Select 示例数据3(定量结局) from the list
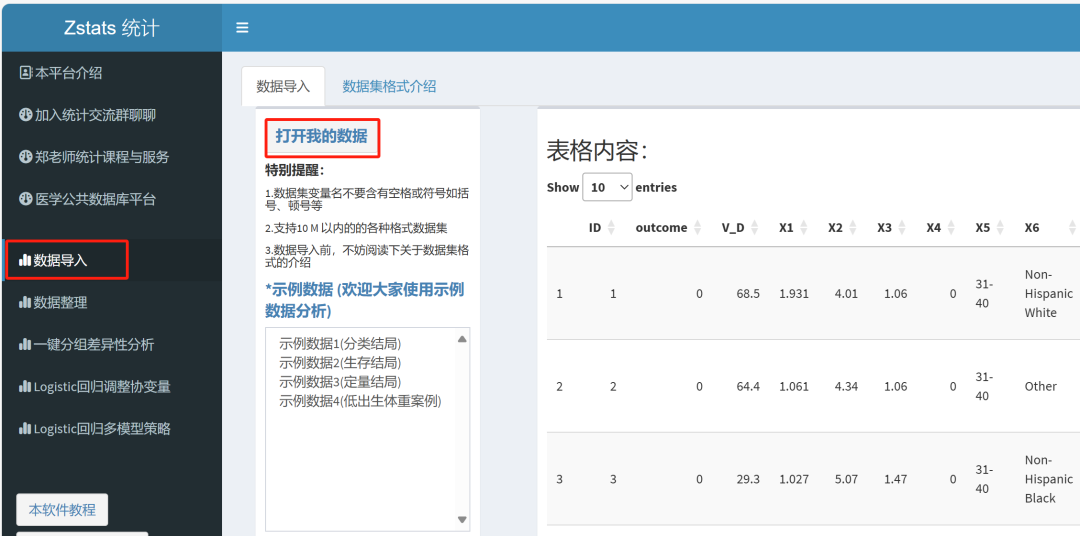This screenshot has height=536, width=1080. pos(340,382)
